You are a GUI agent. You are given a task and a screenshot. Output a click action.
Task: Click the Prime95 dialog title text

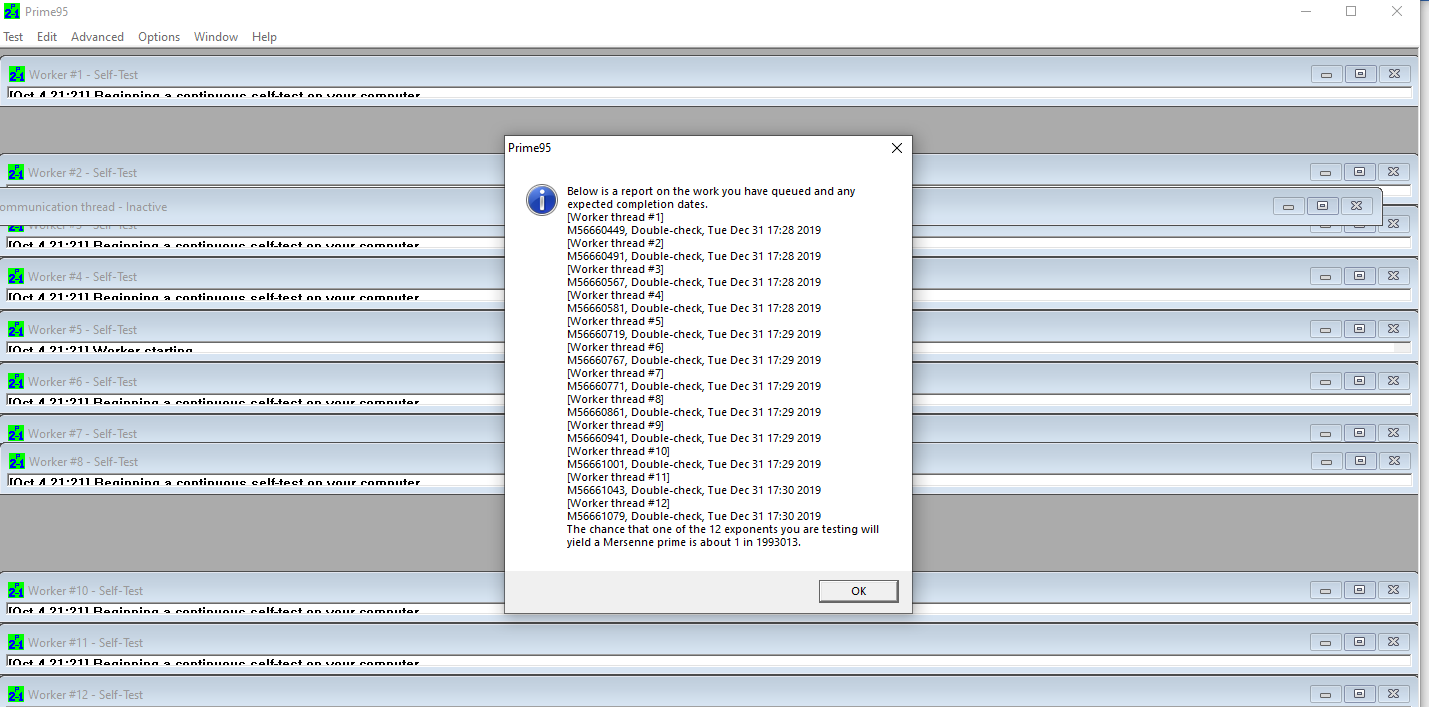pos(529,148)
